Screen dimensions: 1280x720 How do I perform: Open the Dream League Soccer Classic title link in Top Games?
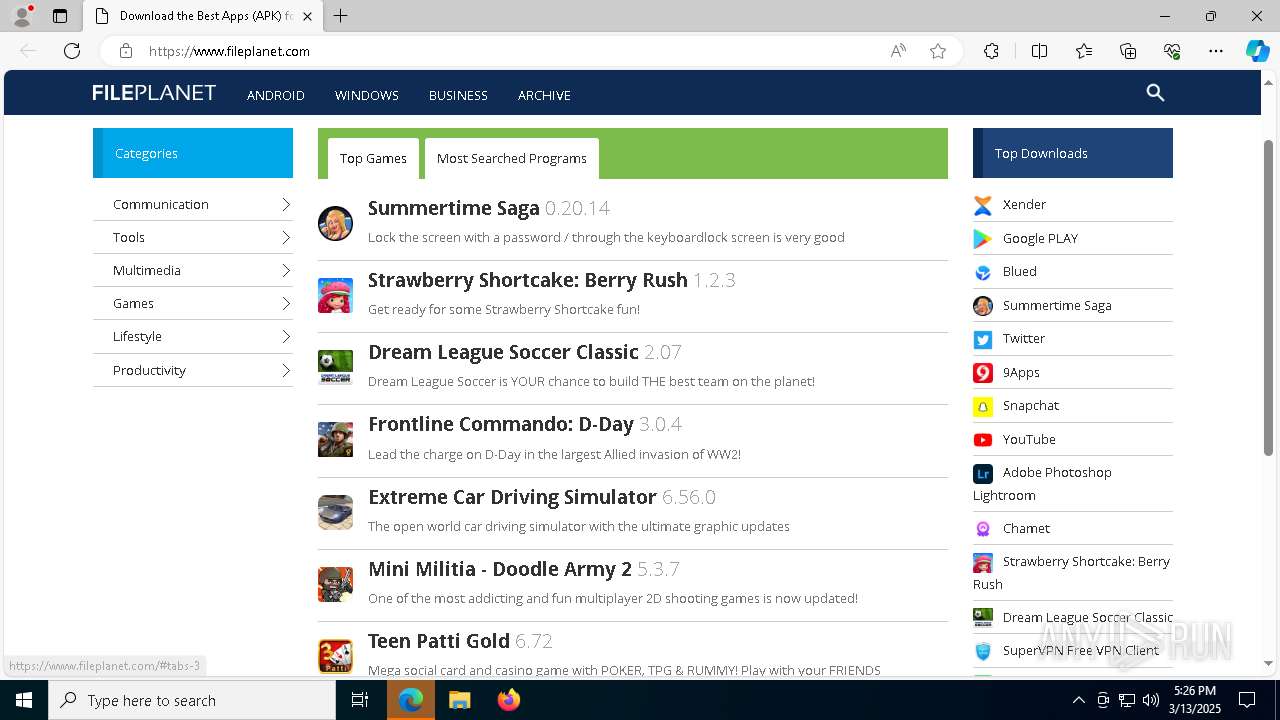tap(503, 352)
